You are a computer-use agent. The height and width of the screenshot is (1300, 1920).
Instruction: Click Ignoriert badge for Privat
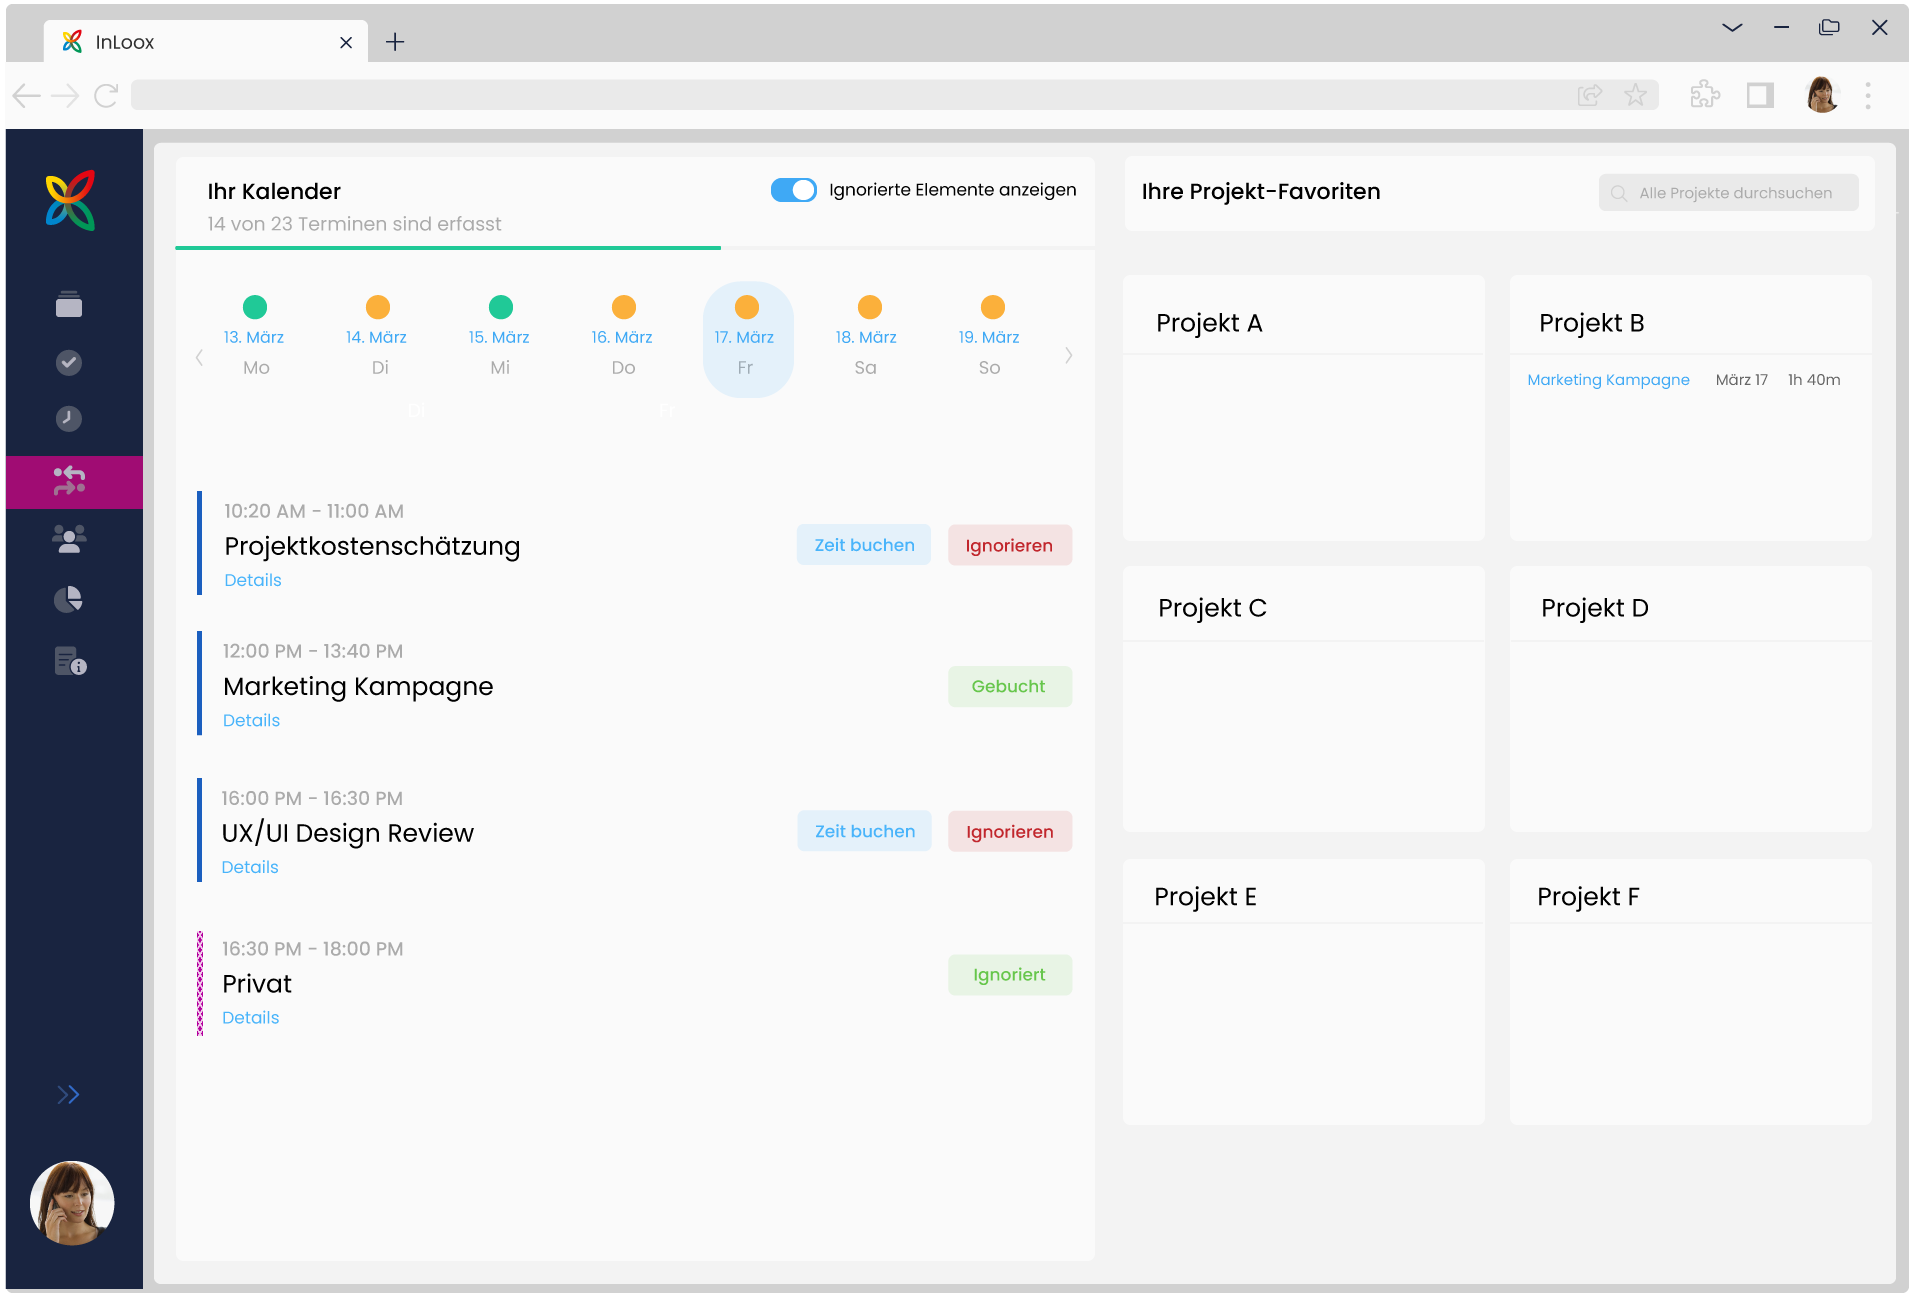(x=1010, y=975)
